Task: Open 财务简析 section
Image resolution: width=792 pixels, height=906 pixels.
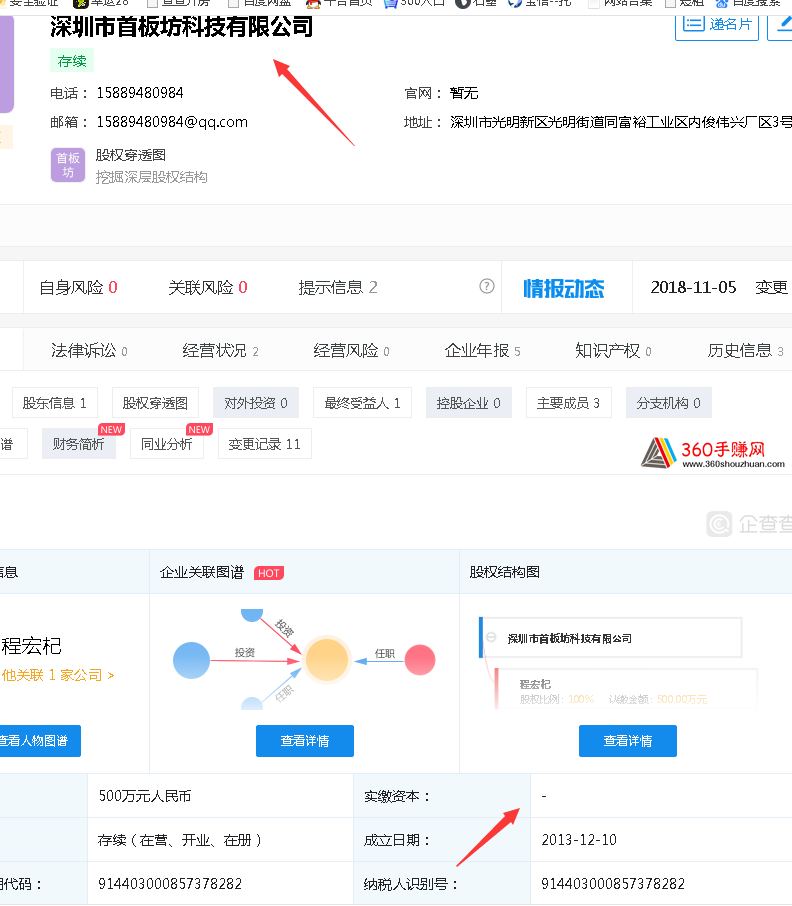Action: 79,444
